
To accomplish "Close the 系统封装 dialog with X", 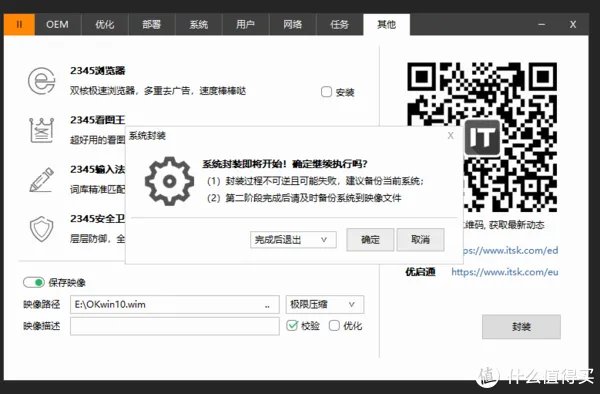I will [x=450, y=135].
